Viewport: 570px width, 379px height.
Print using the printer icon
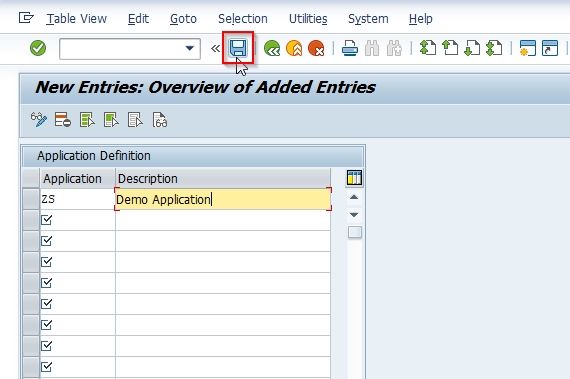350,48
